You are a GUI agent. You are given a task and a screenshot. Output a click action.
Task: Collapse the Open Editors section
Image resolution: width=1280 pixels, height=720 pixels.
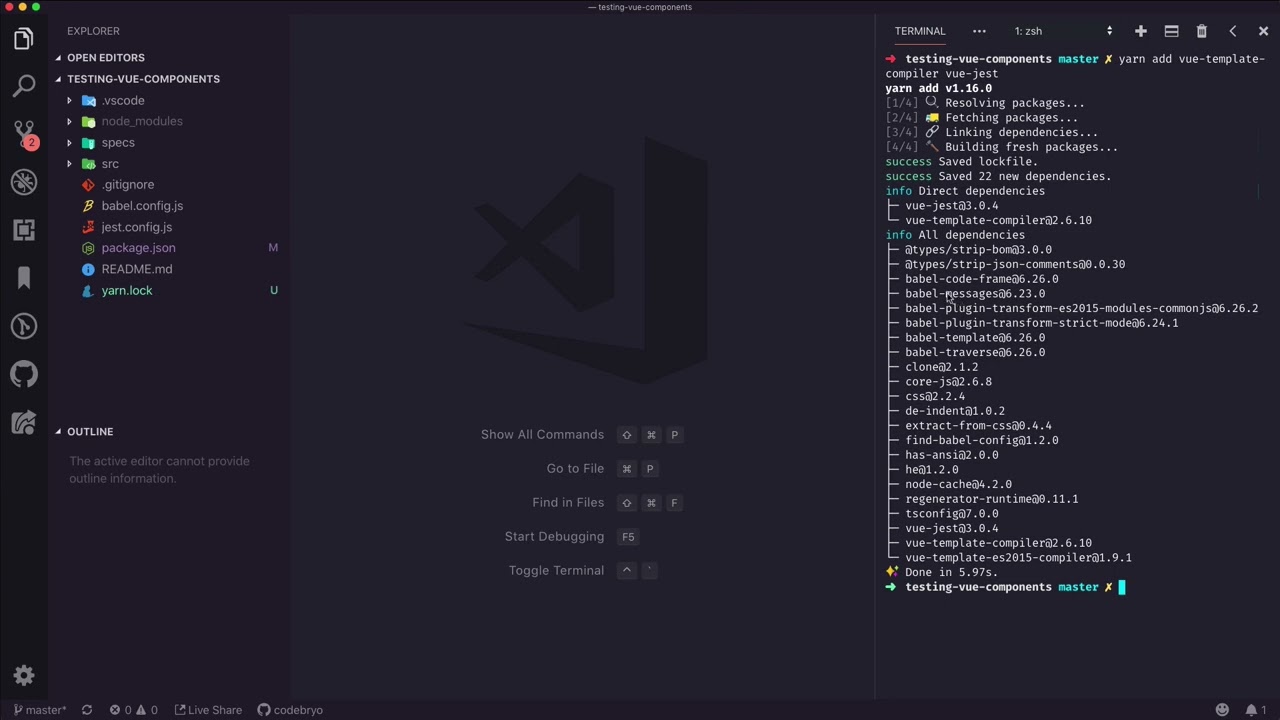click(106, 58)
